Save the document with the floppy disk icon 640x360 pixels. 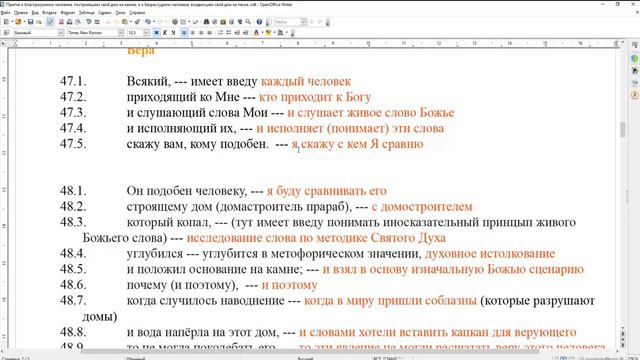[30, 22]
